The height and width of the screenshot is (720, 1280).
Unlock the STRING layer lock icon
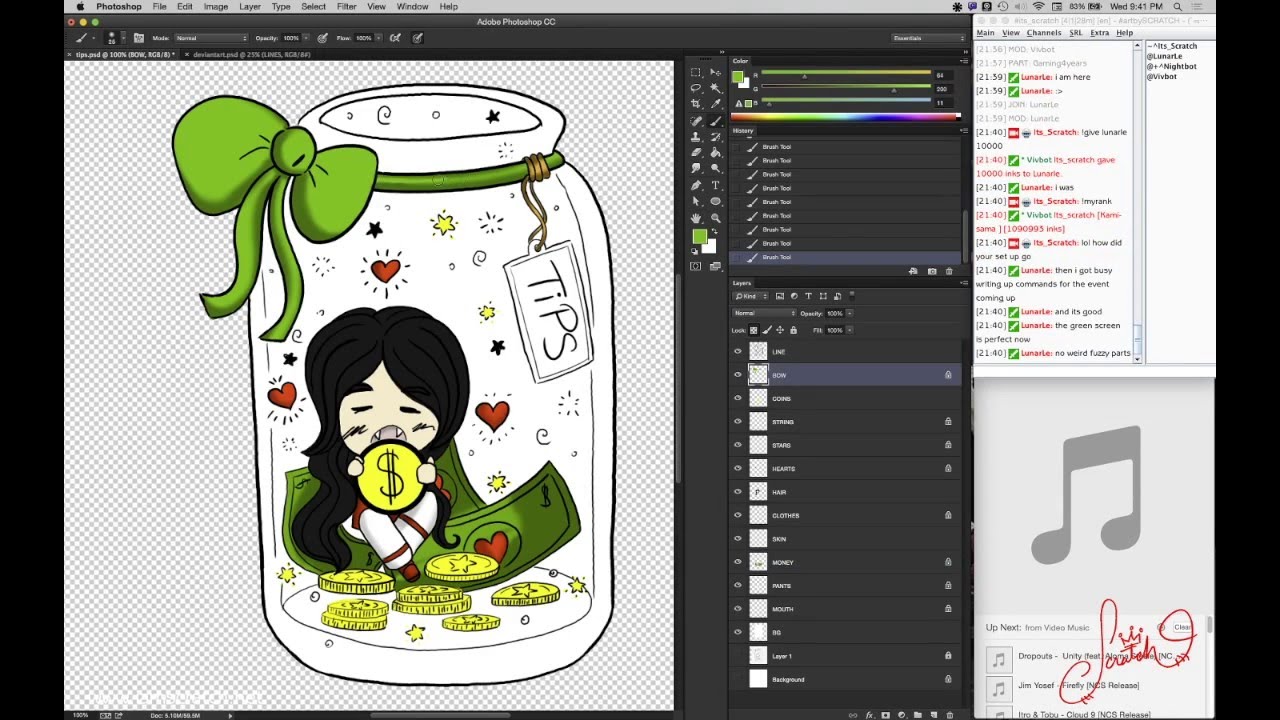point(948,421)
